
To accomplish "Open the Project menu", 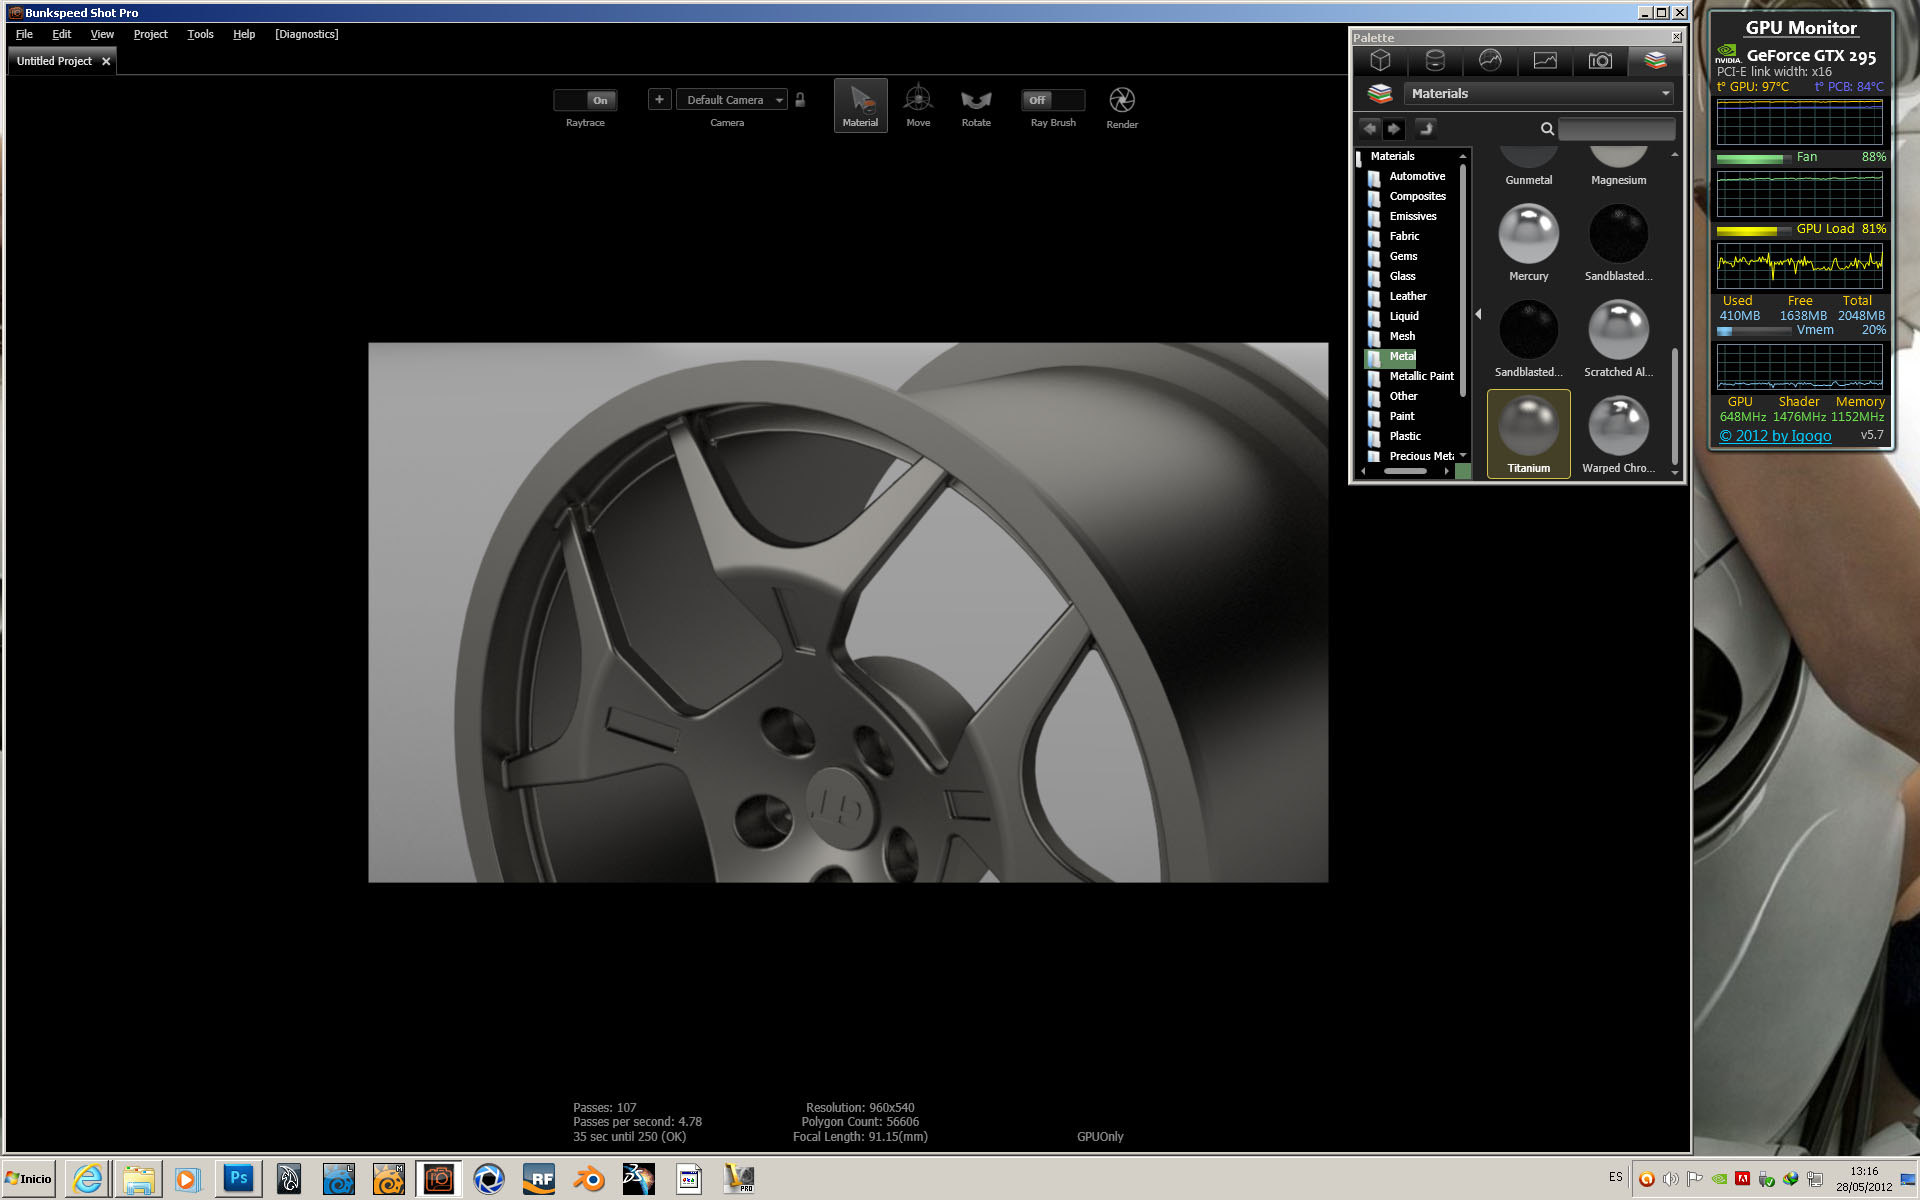I will click(x=150, y=34).
